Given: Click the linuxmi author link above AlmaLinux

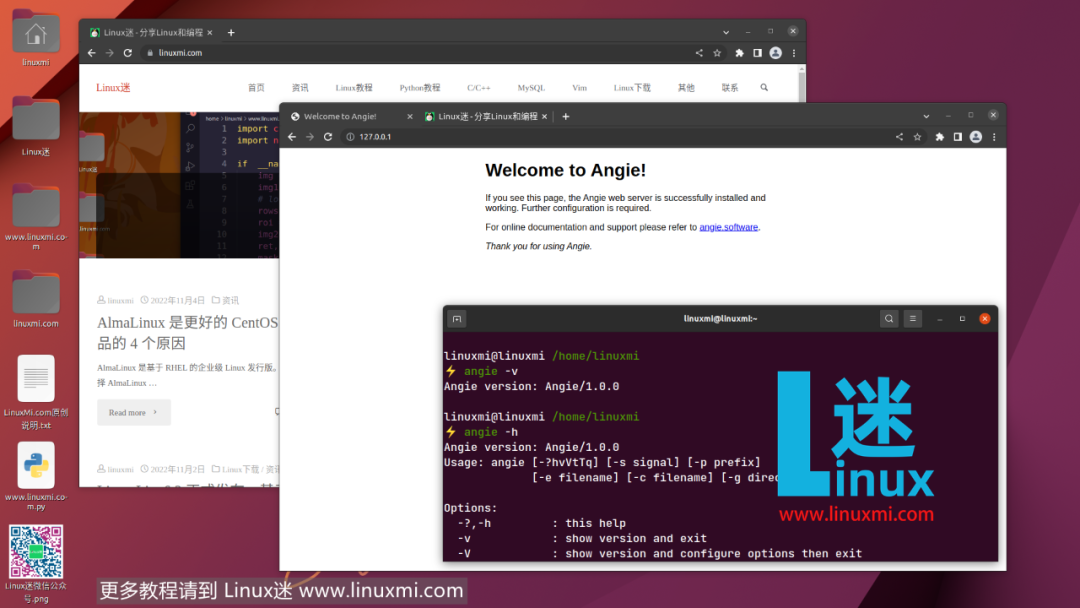Looking at the screenshot, I should tap(120, 300).
